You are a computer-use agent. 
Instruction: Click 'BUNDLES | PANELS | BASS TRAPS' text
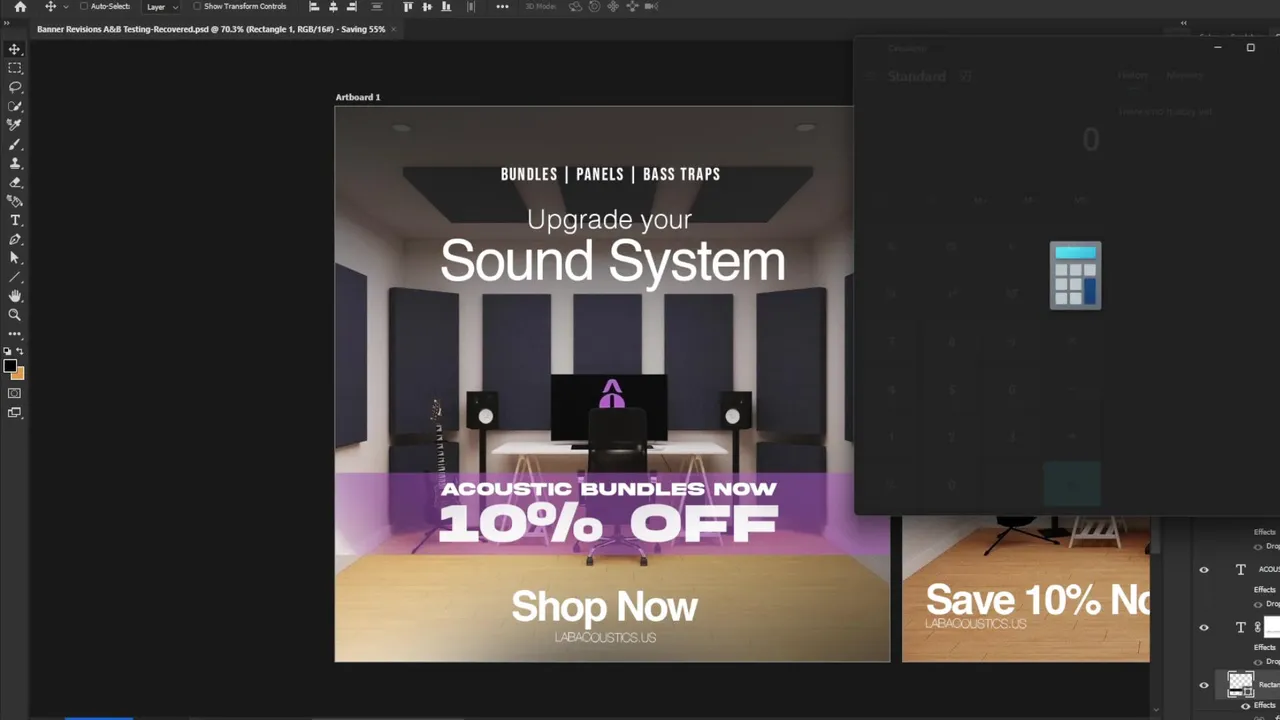tap(610, 174)
